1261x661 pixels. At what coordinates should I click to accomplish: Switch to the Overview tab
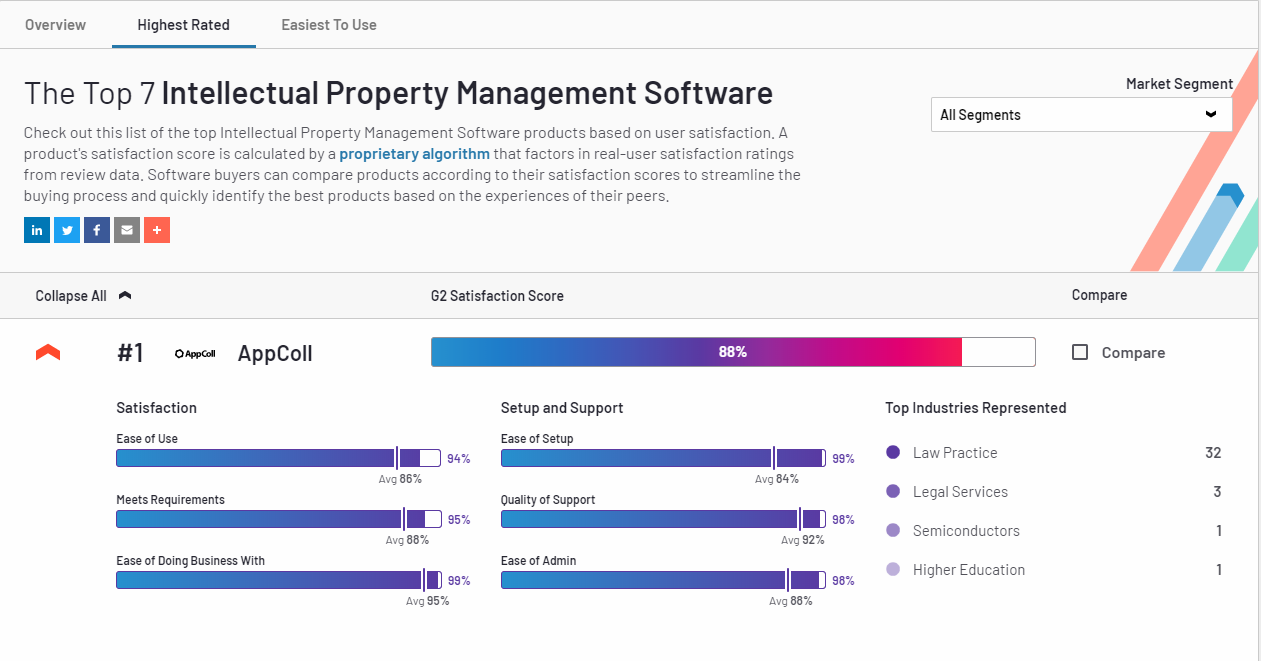pos(56,25)
